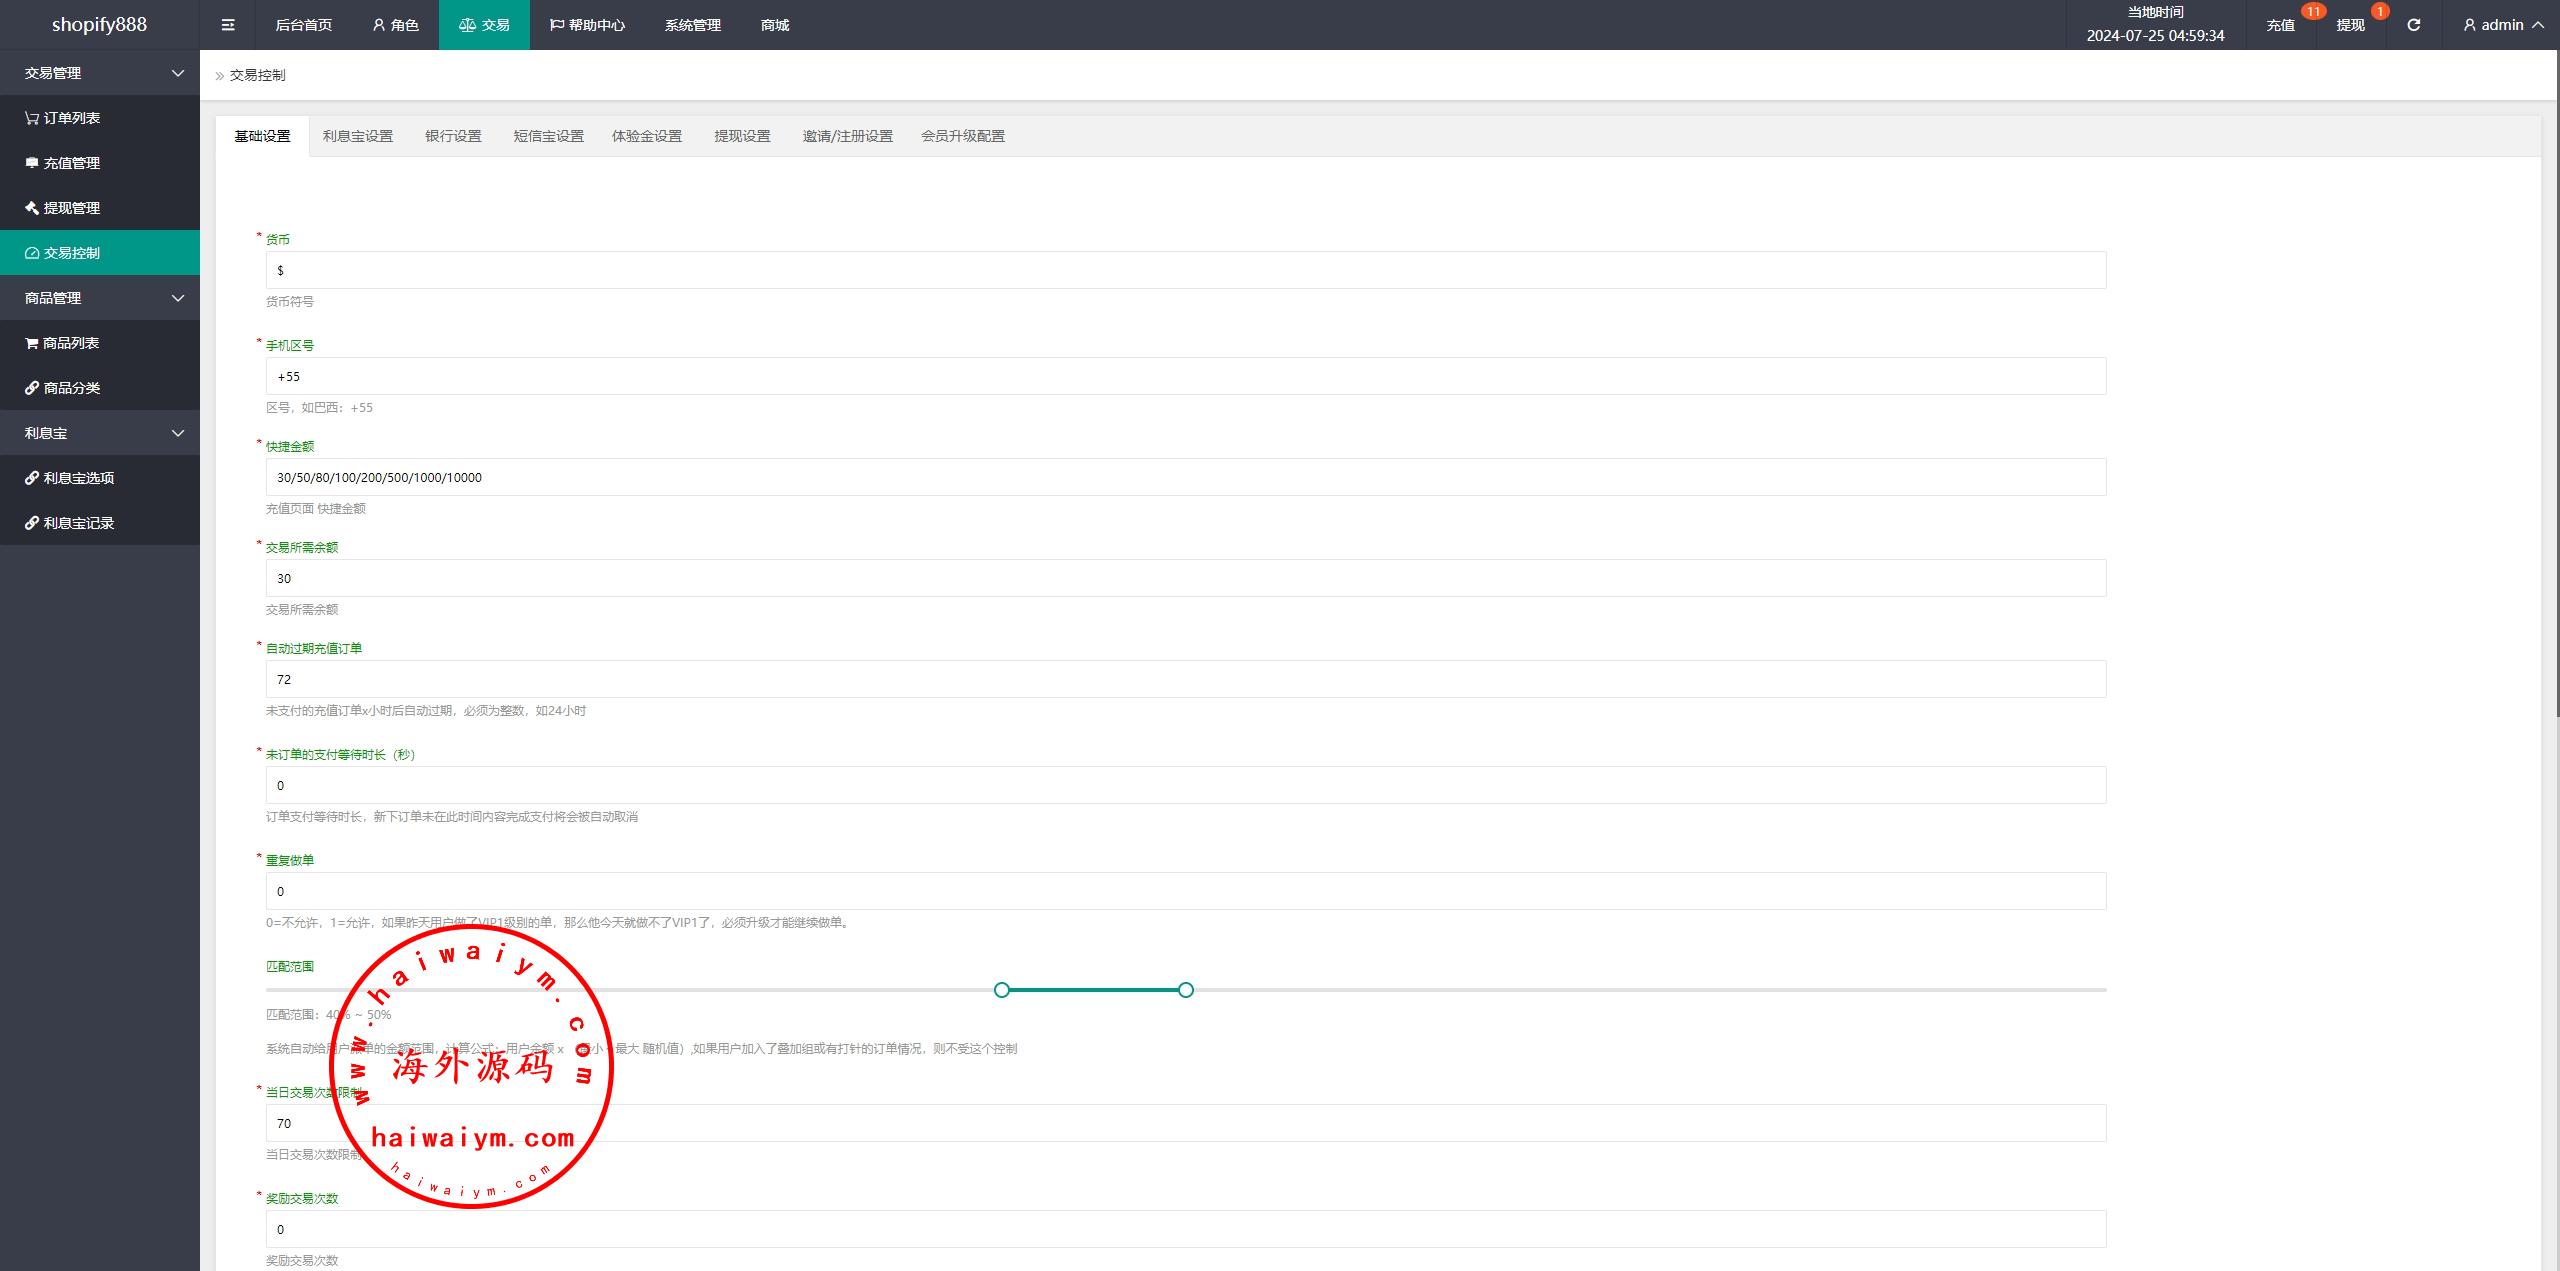This screenshot has width=2560, height=1271.
Task: Open the 系统管理 top menu
Action: click(x=692, y=25)
